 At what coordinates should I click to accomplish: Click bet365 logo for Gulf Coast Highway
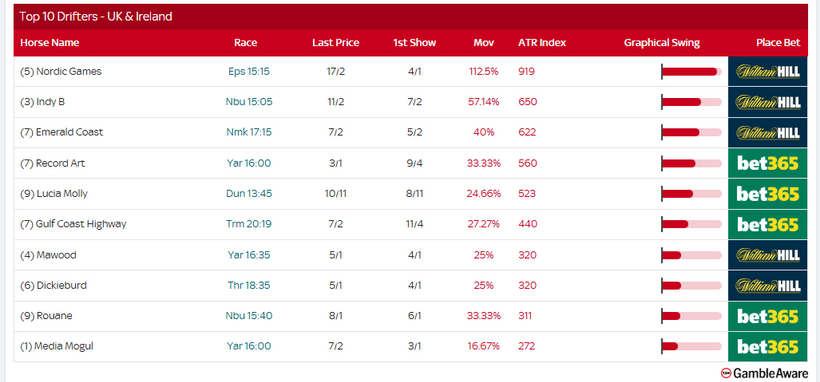[768, 224]
